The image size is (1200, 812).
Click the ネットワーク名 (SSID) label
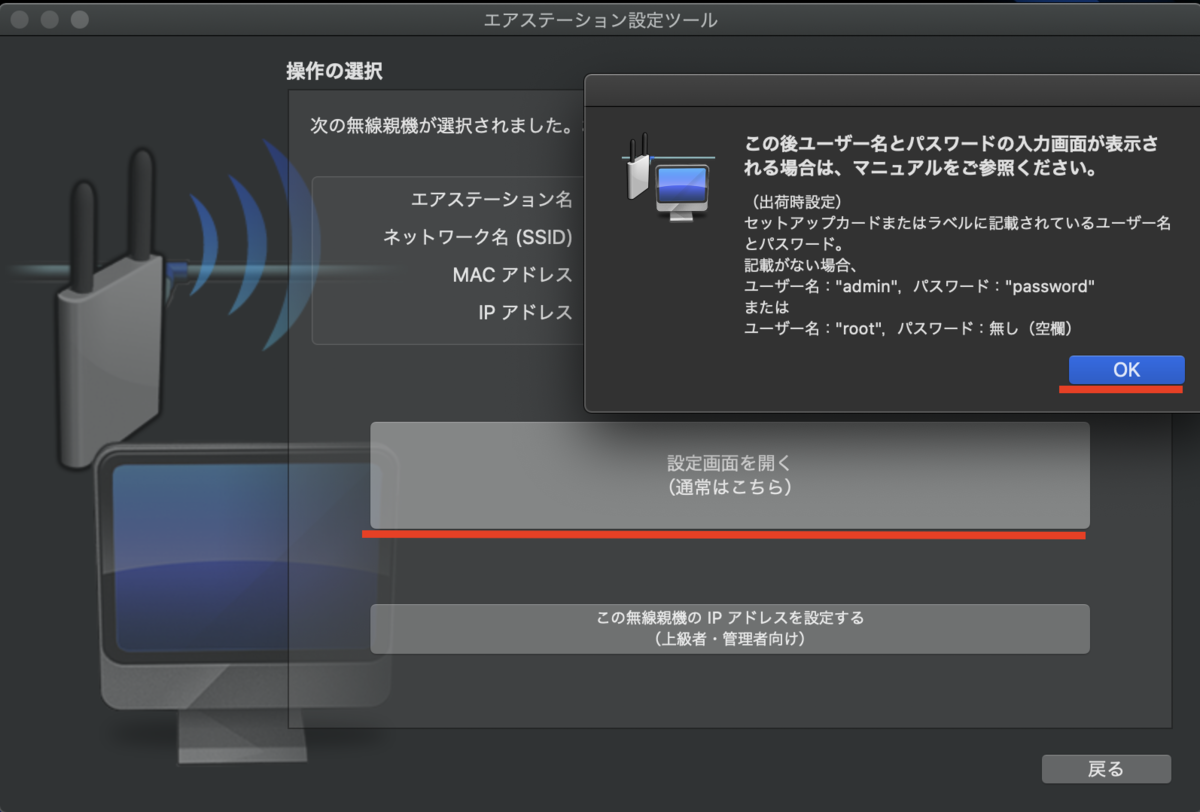pyautogui.click(x=478, y=237)
